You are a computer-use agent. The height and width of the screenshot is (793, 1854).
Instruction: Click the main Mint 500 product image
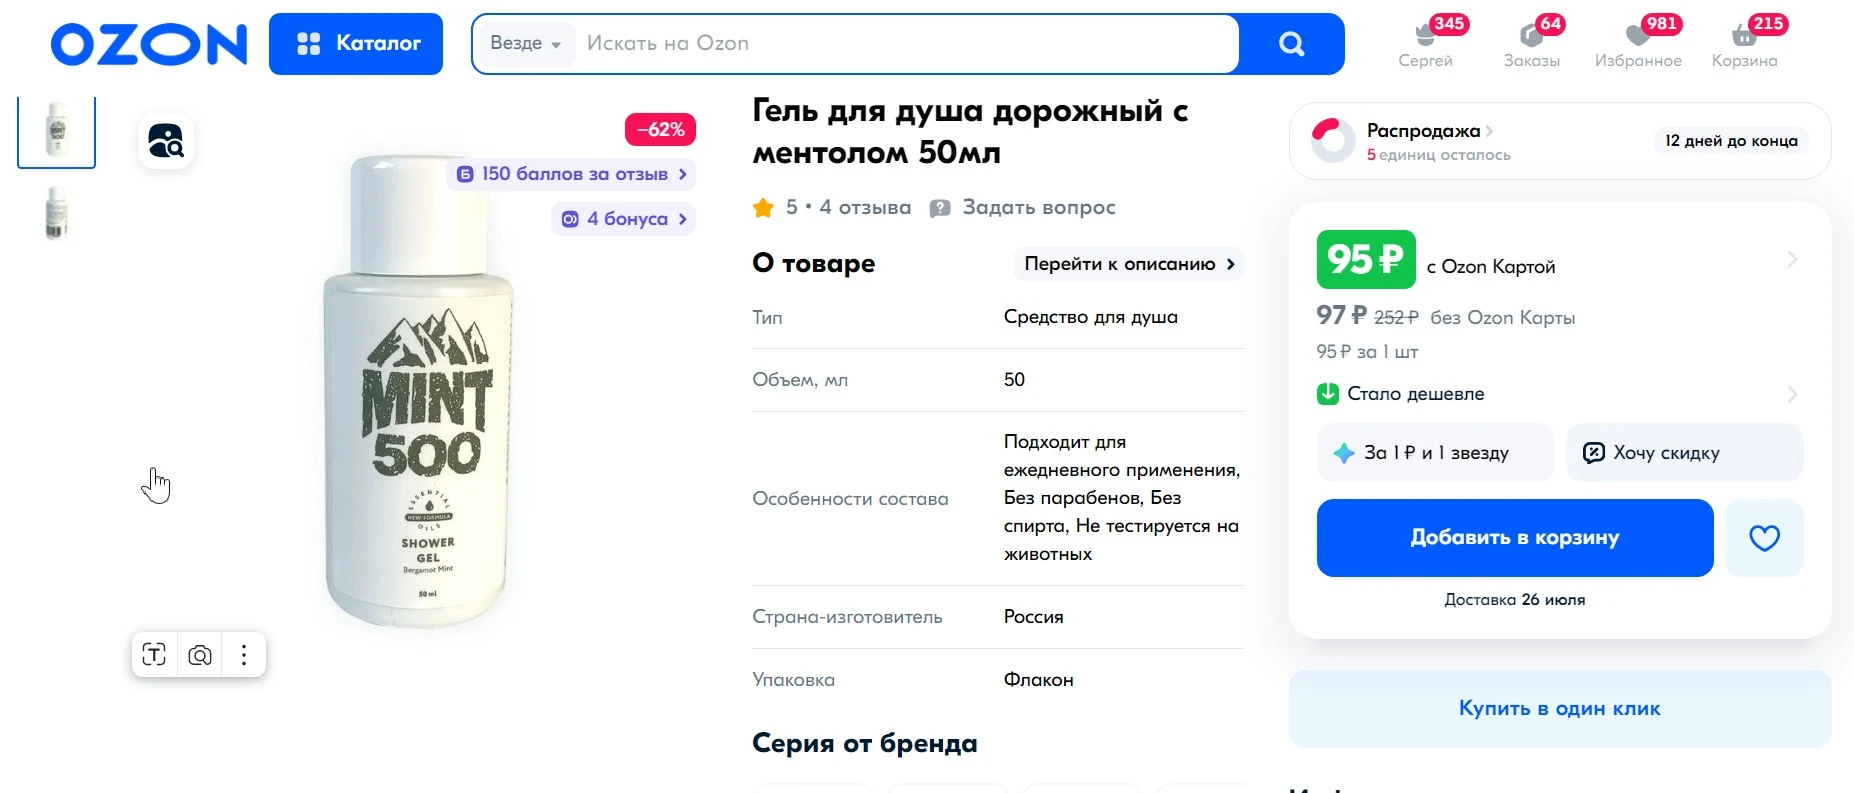[420, 392]
